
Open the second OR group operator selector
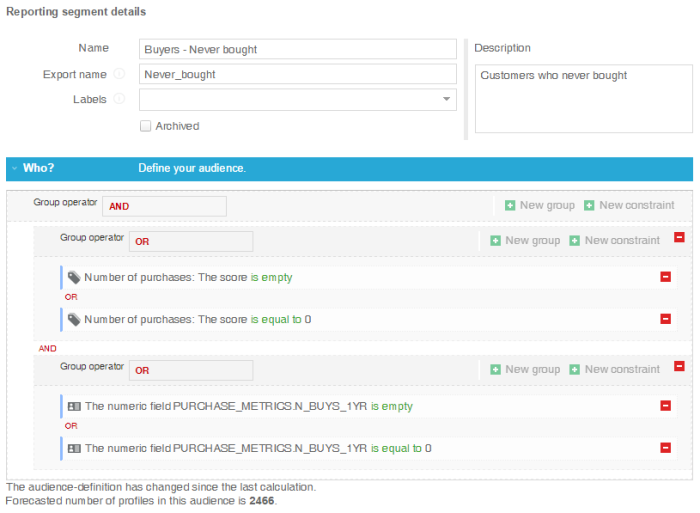[x=191, y=370]
